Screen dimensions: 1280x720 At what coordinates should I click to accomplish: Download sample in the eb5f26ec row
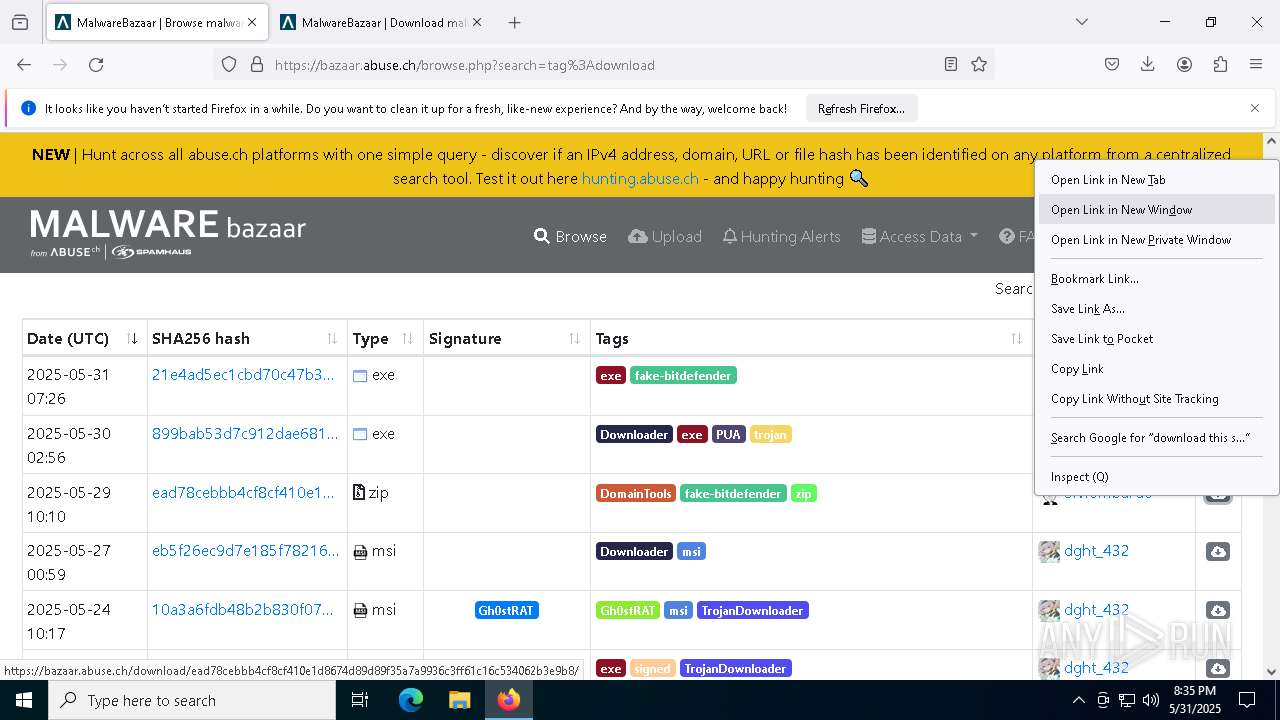[x=1217, y=552]
